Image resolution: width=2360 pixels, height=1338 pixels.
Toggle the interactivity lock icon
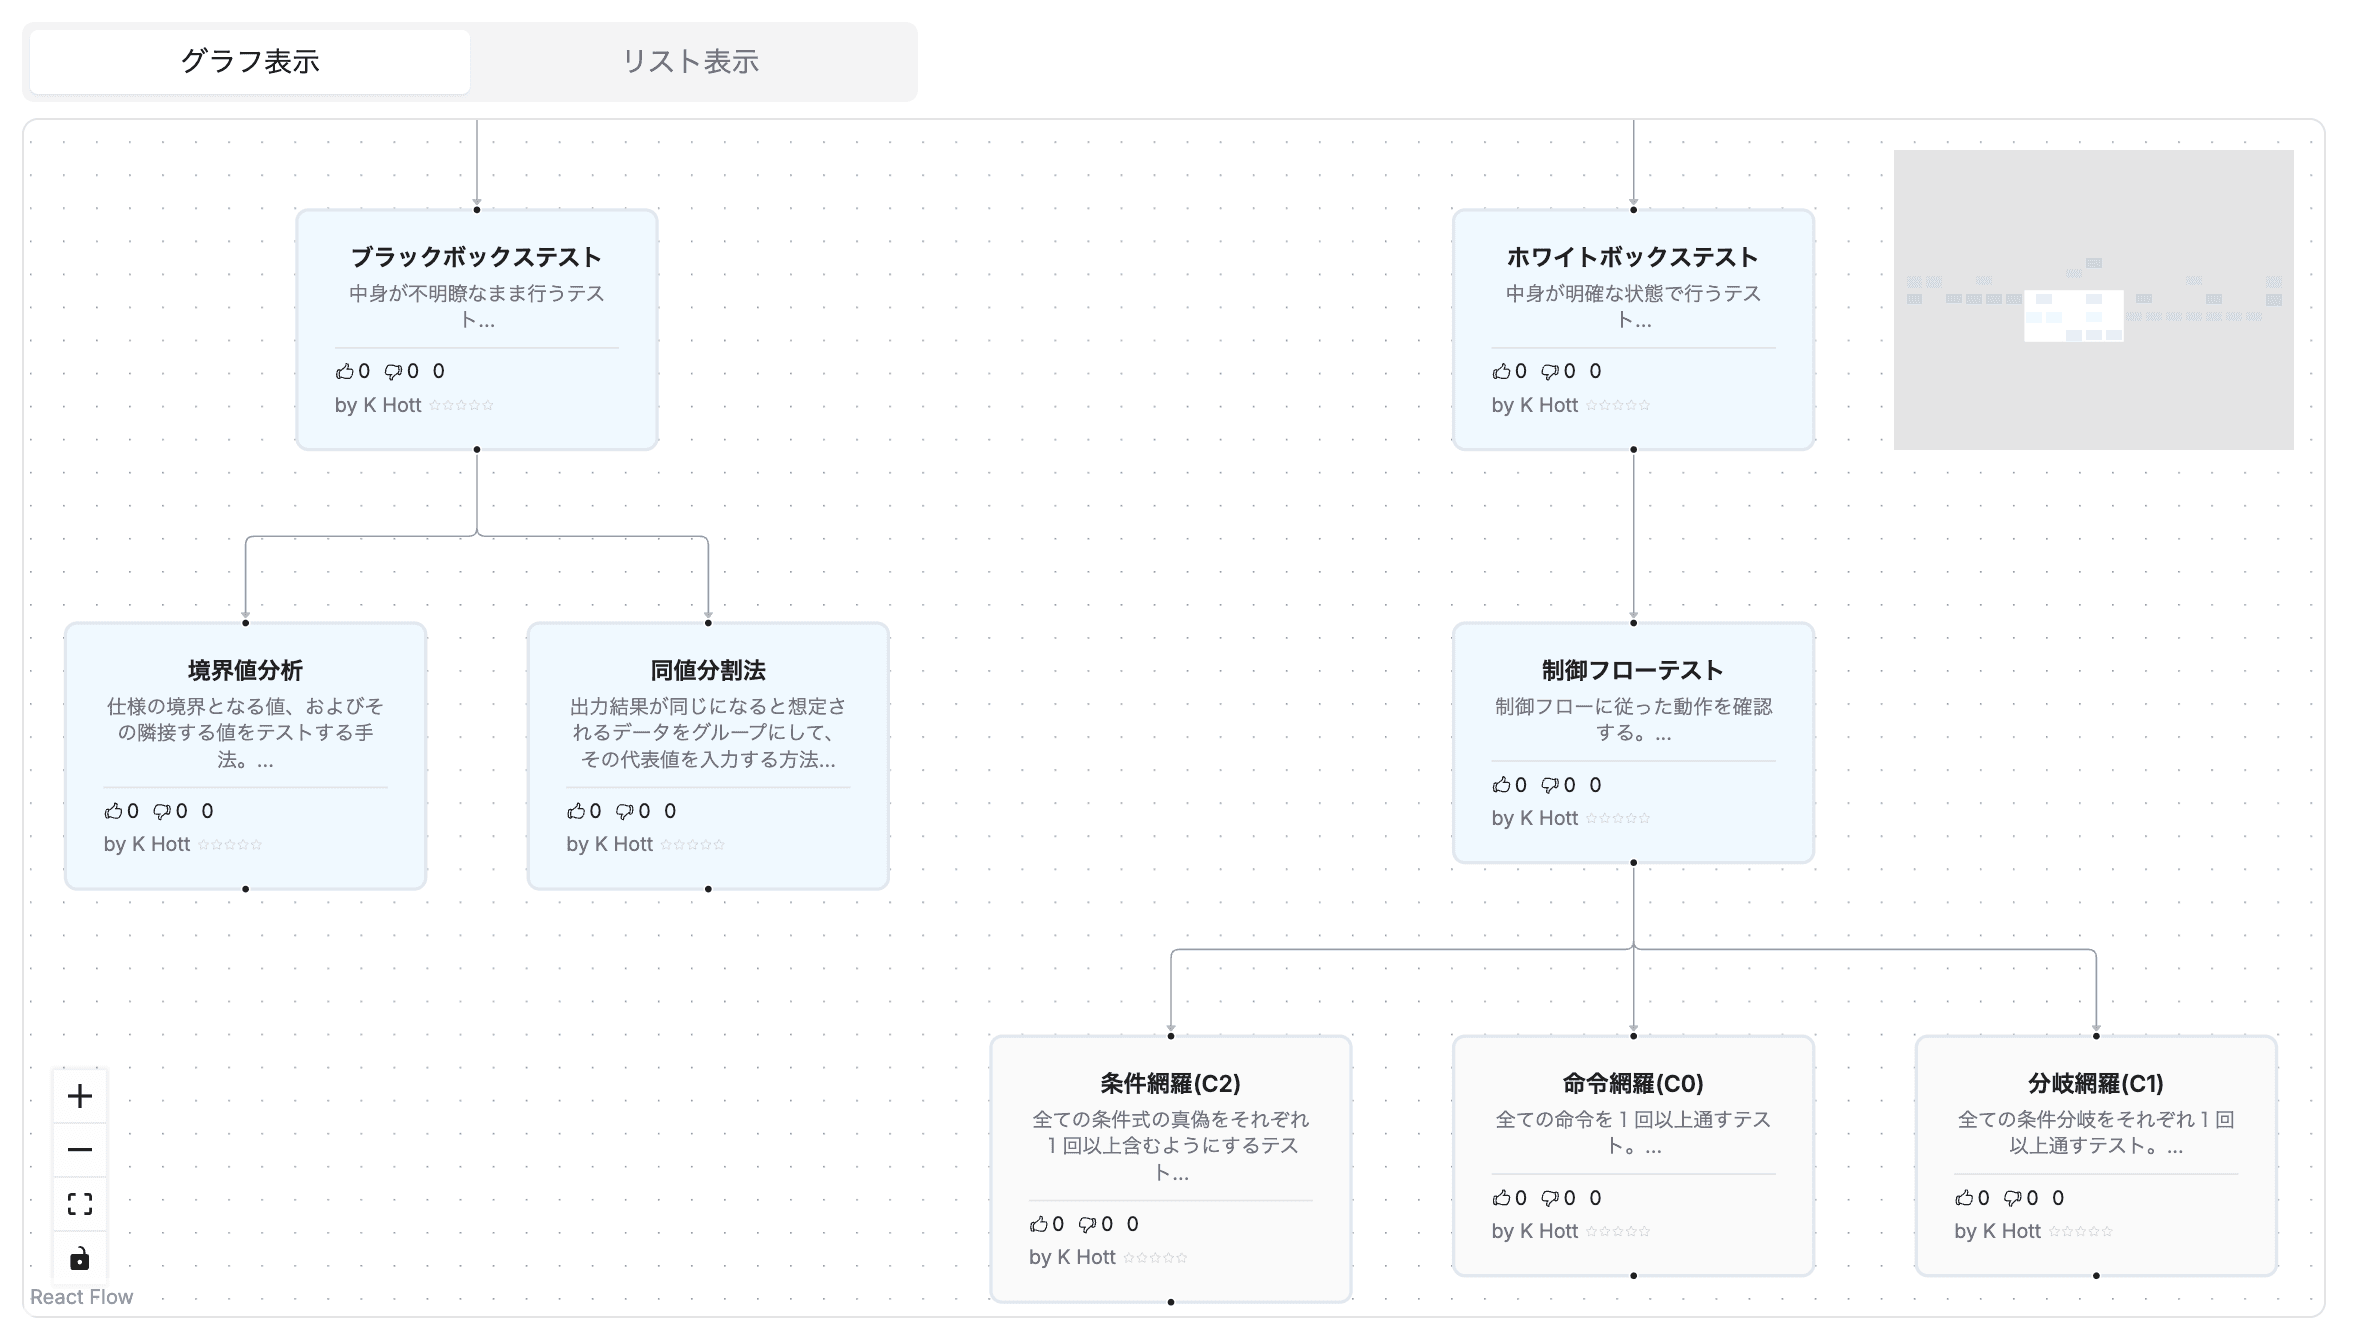pyautogui.click(x=80, y=1258)
